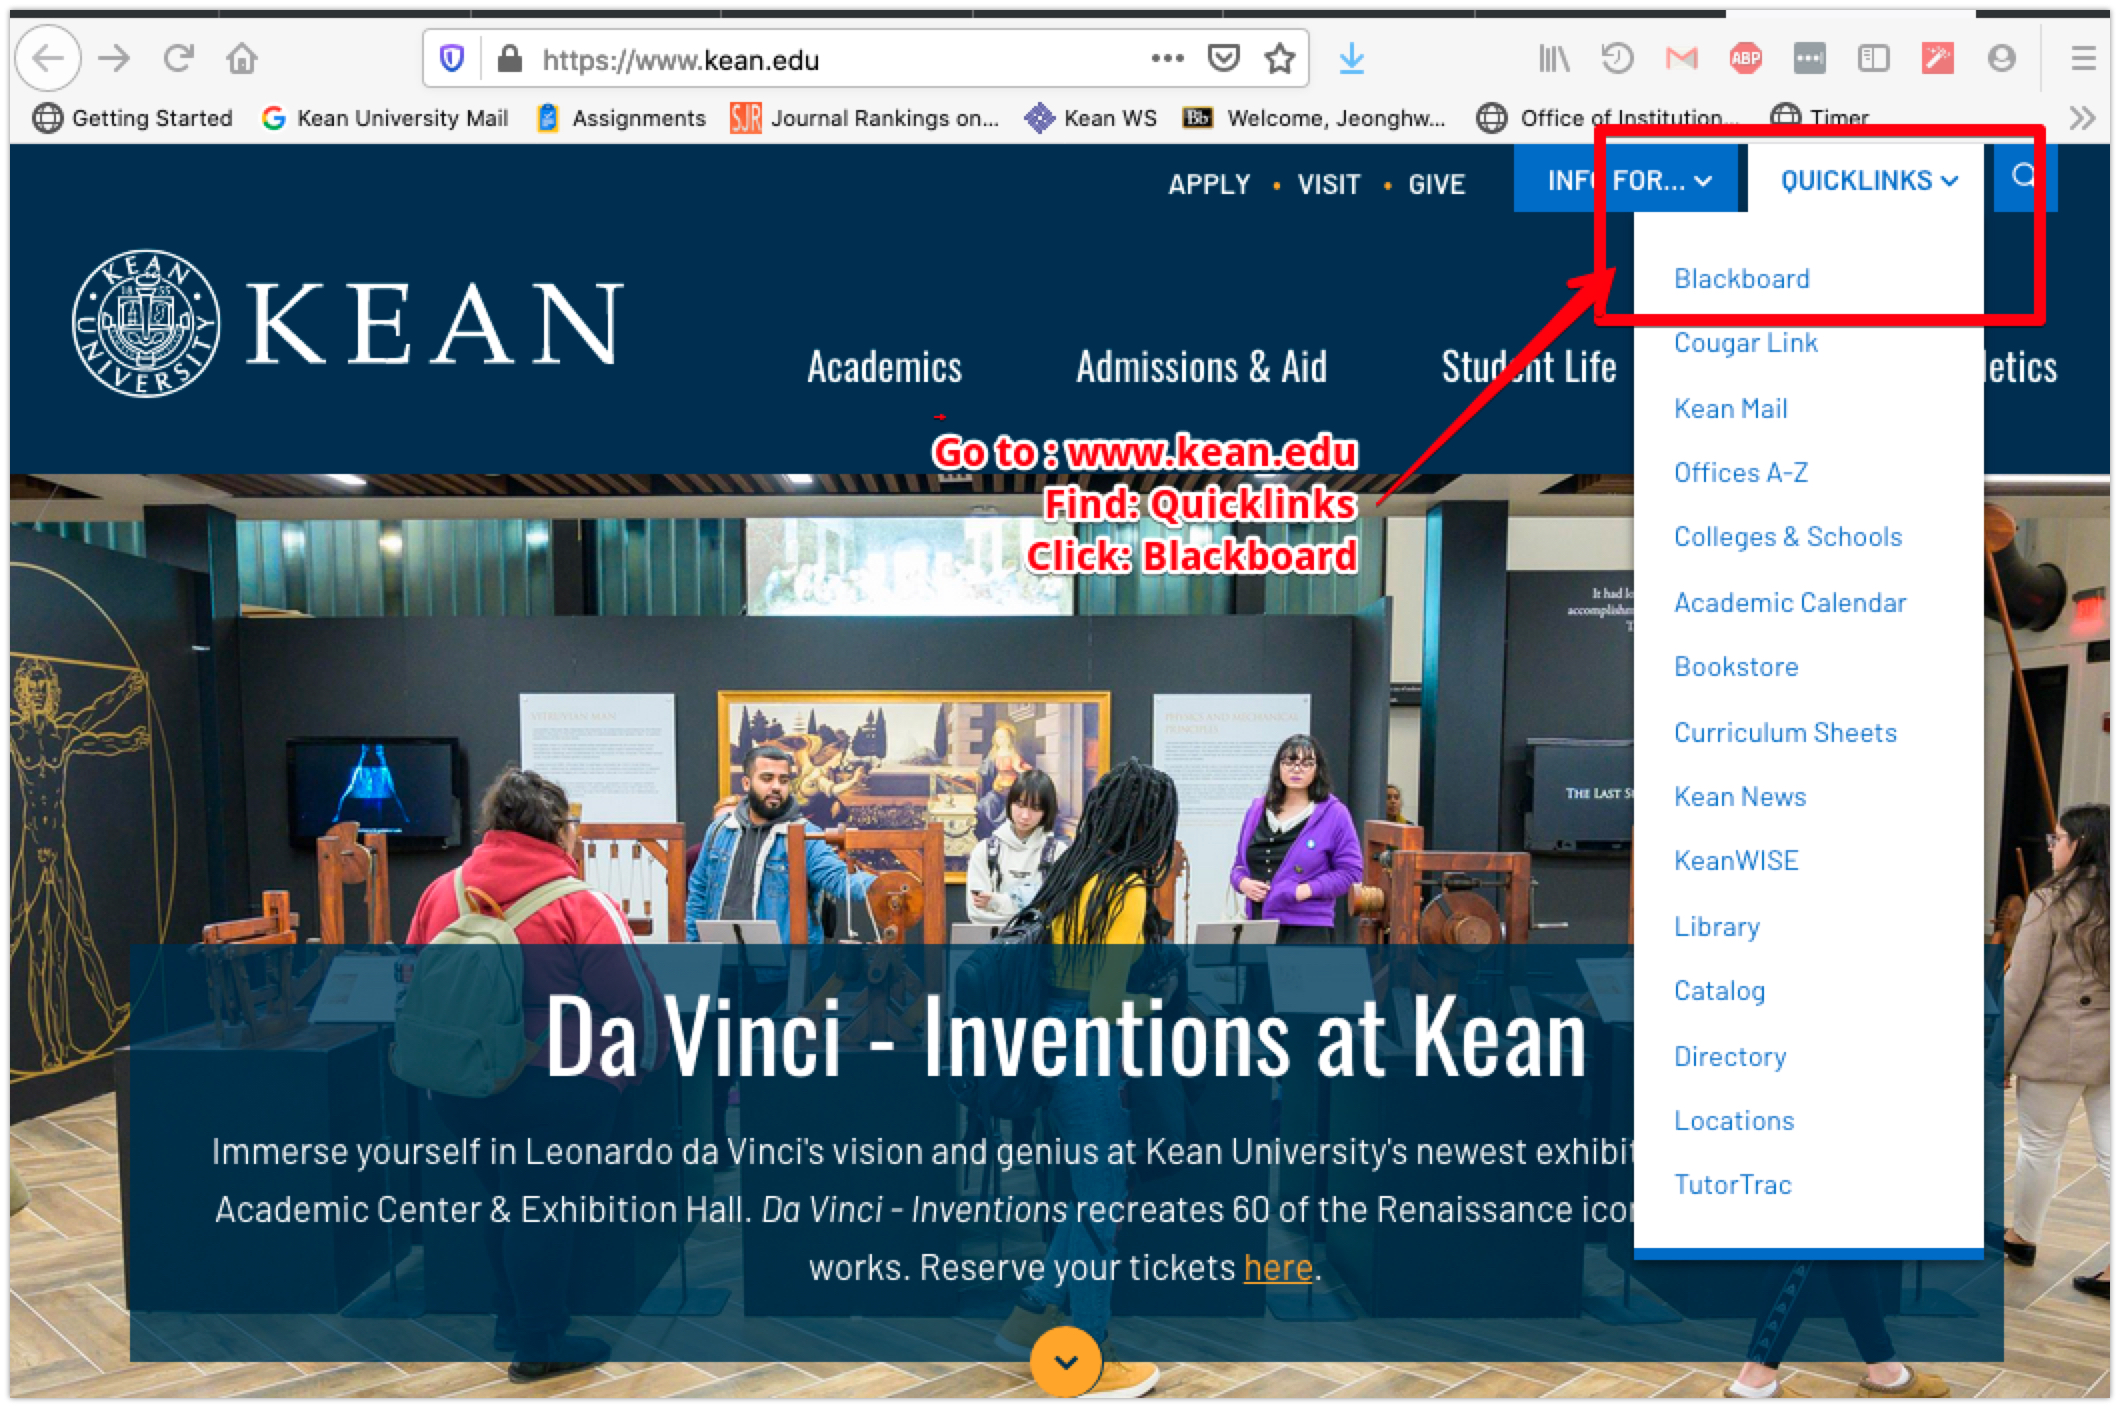Select TutorTrac from Quicklinks

point(1732,1185)
